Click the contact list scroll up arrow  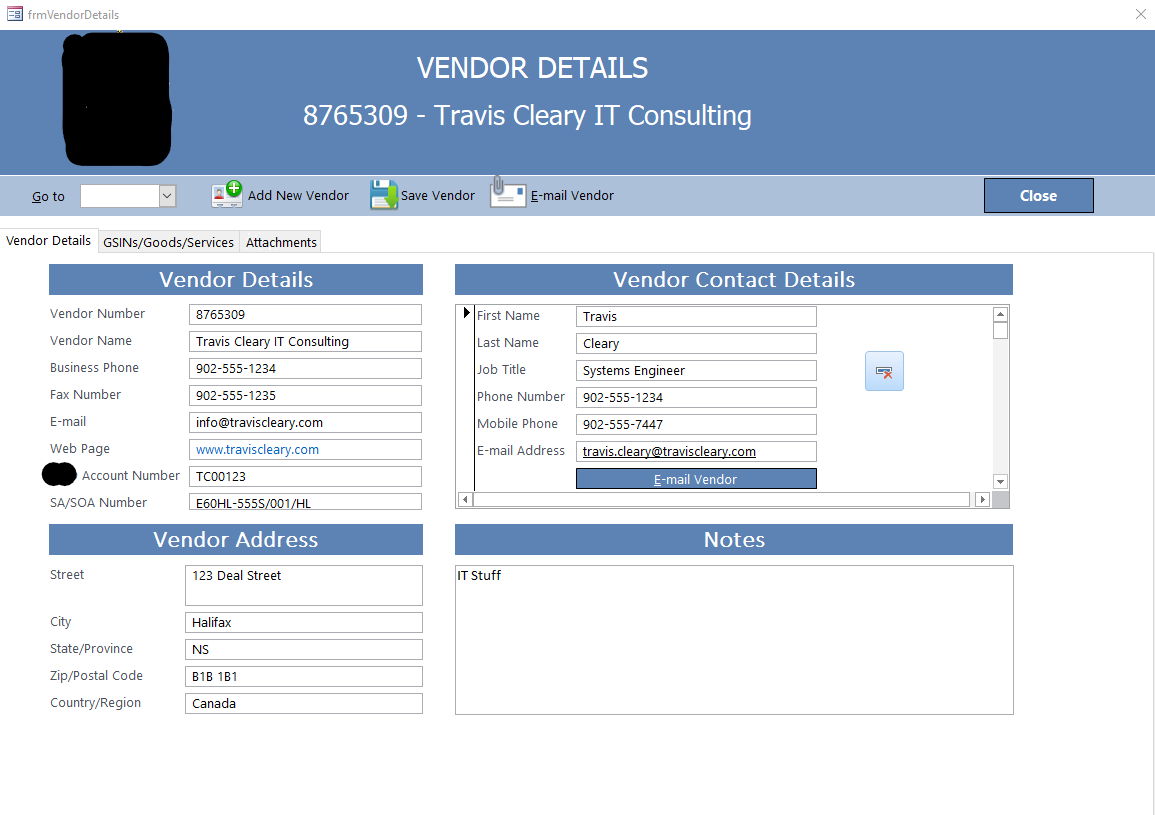click(1000, 314)
